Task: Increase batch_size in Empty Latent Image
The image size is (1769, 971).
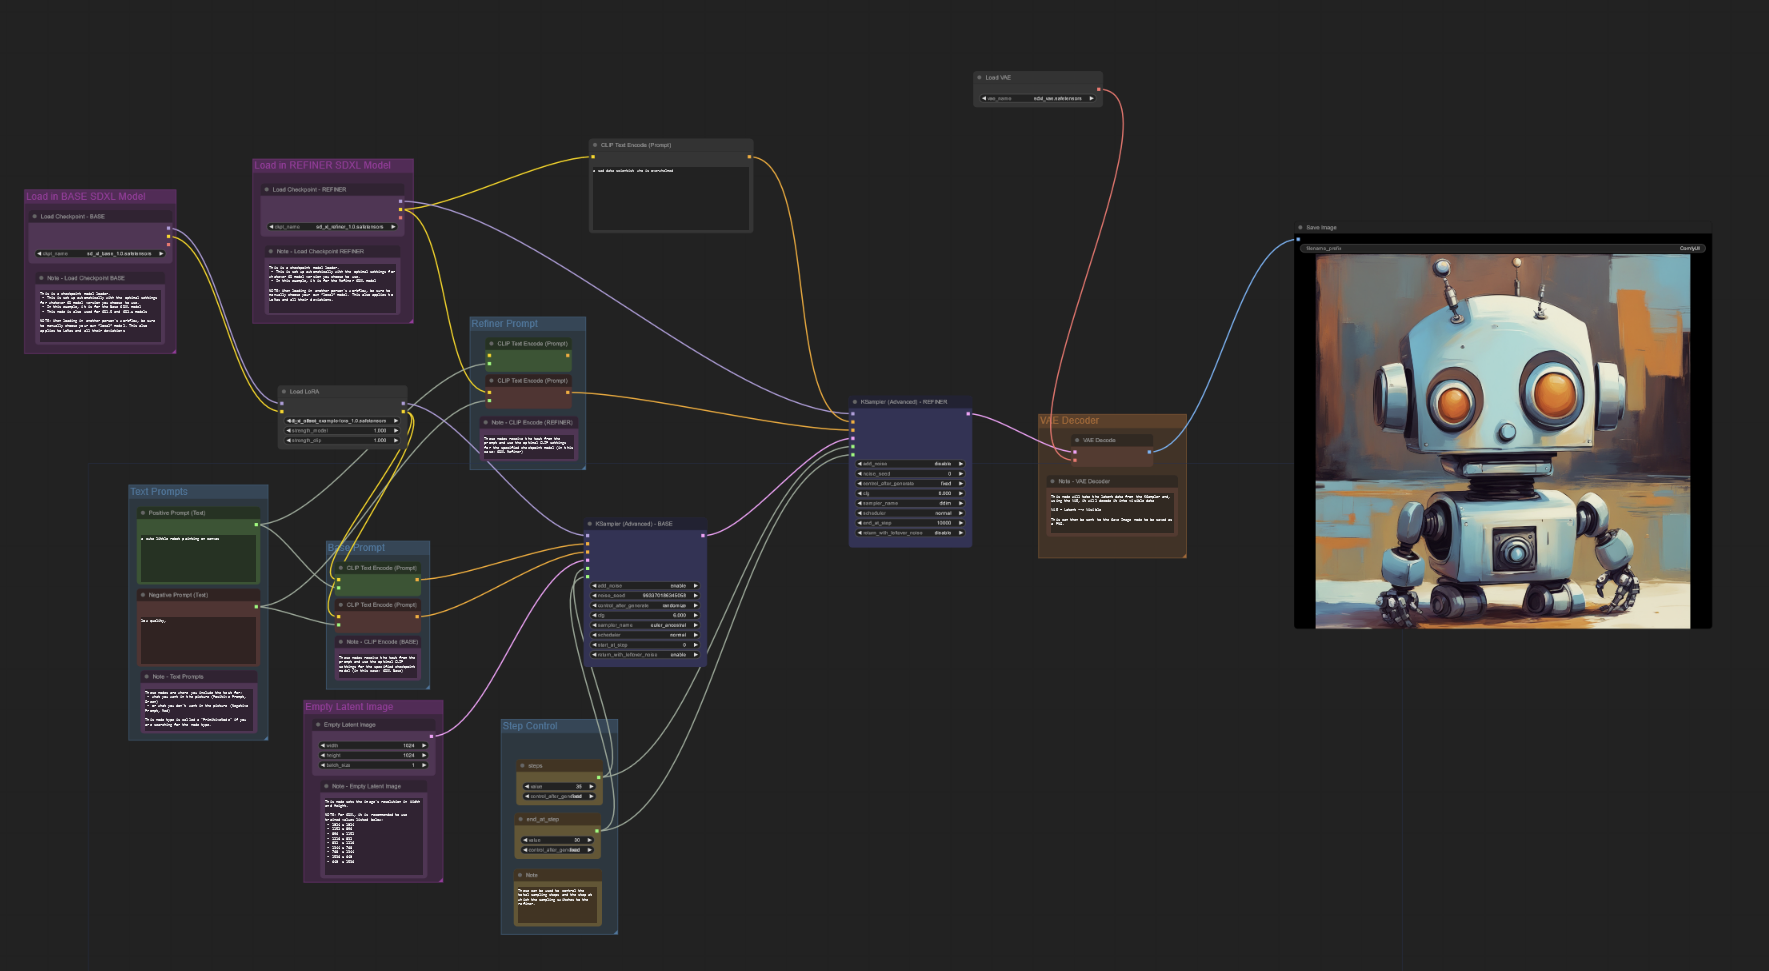Action: pos(424,765)
